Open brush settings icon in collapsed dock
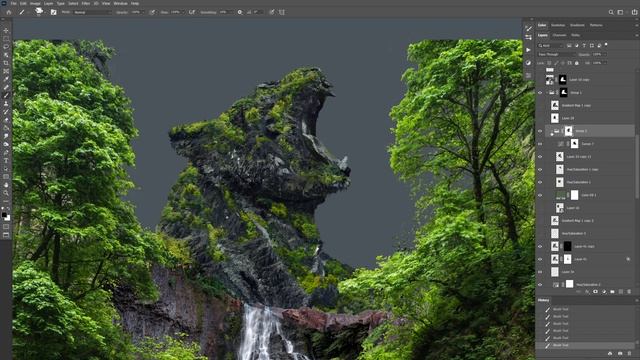 (529, 29)
